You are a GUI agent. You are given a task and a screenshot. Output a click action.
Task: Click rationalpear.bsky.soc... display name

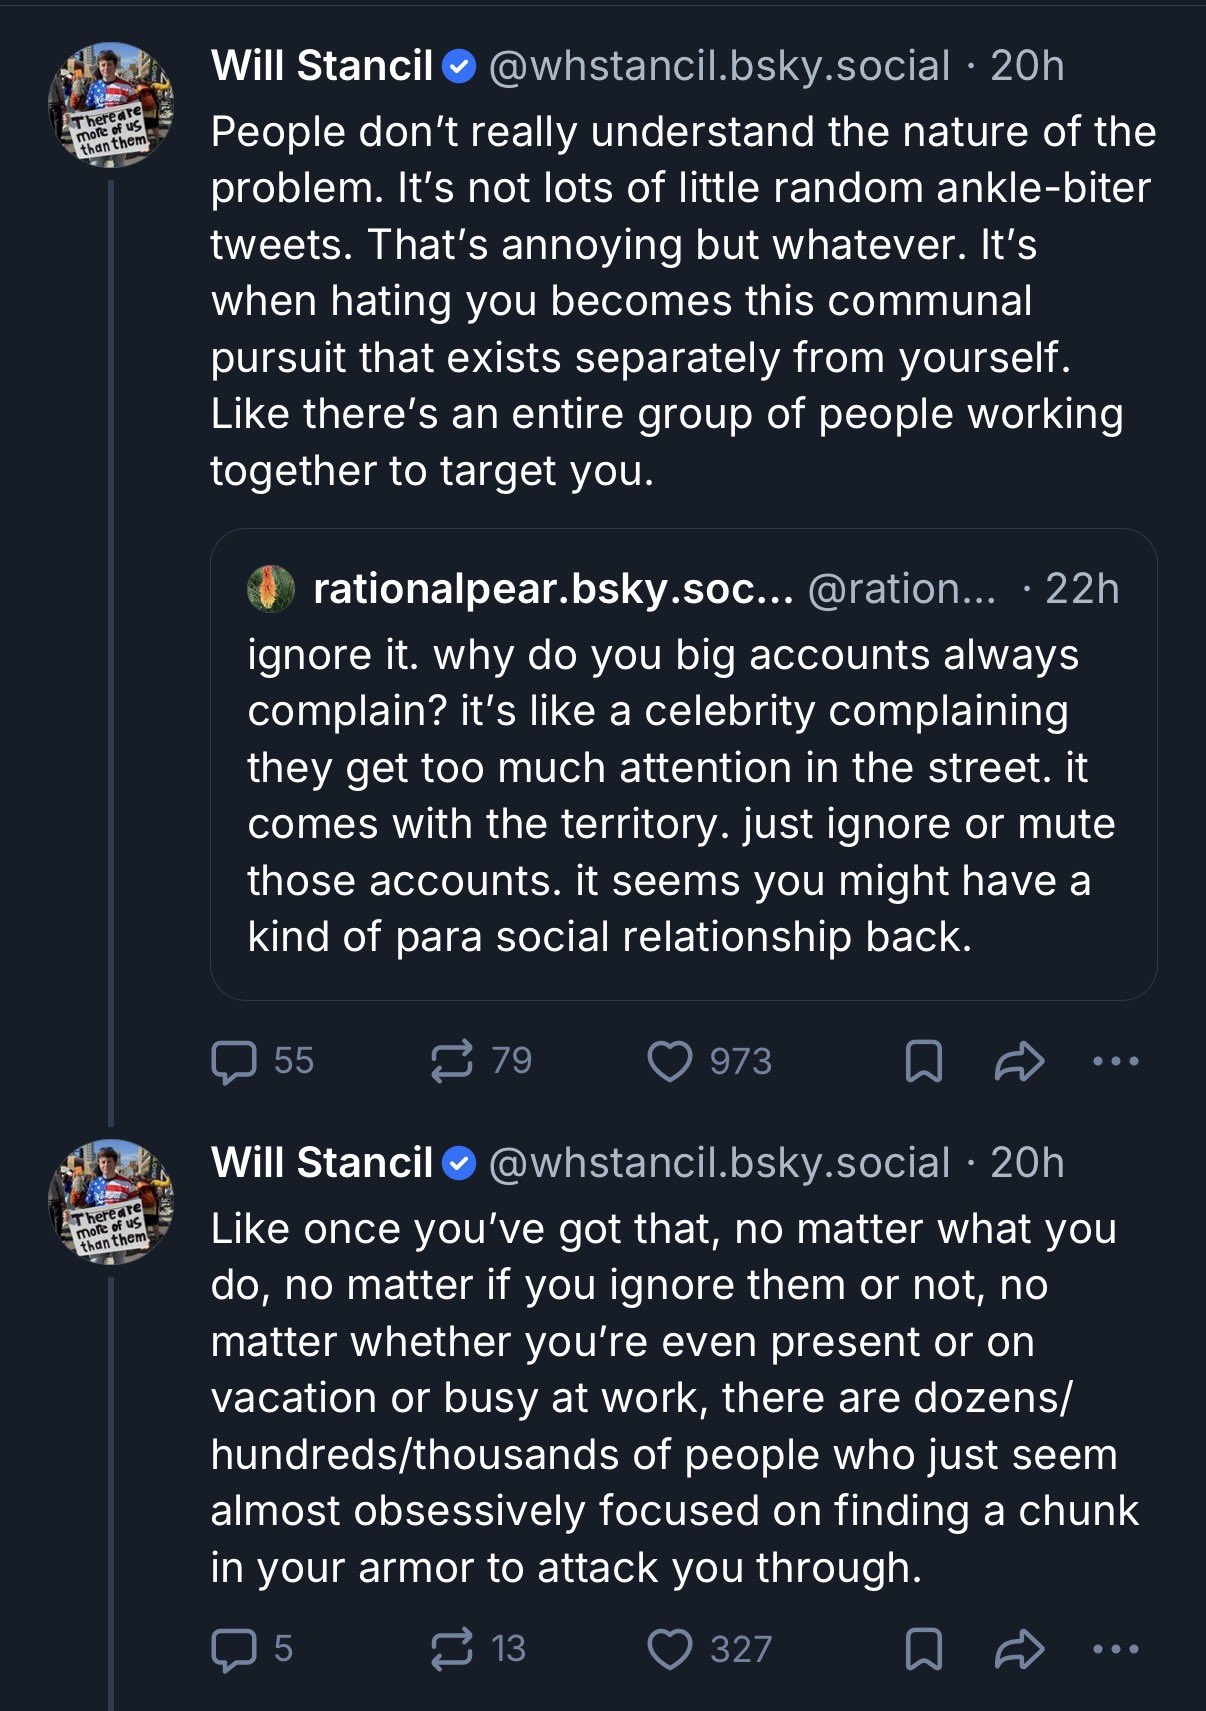tap(552, 589)
